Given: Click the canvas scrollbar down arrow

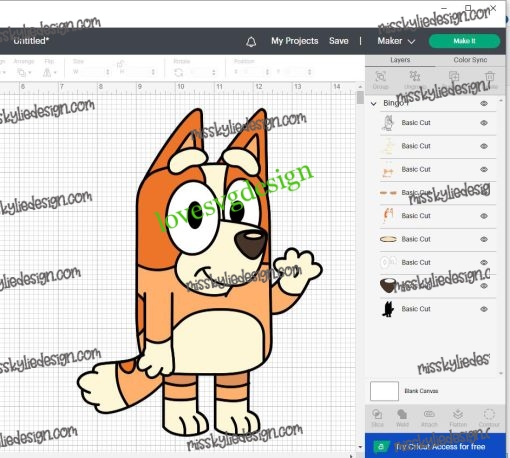Looking at the screenshot, I should 360,447.
